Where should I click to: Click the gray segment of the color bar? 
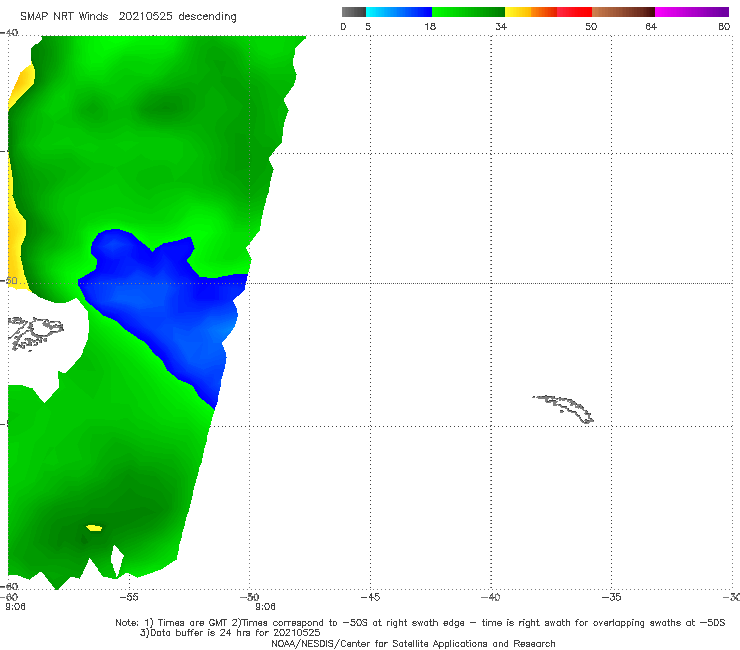click(354, 12)
